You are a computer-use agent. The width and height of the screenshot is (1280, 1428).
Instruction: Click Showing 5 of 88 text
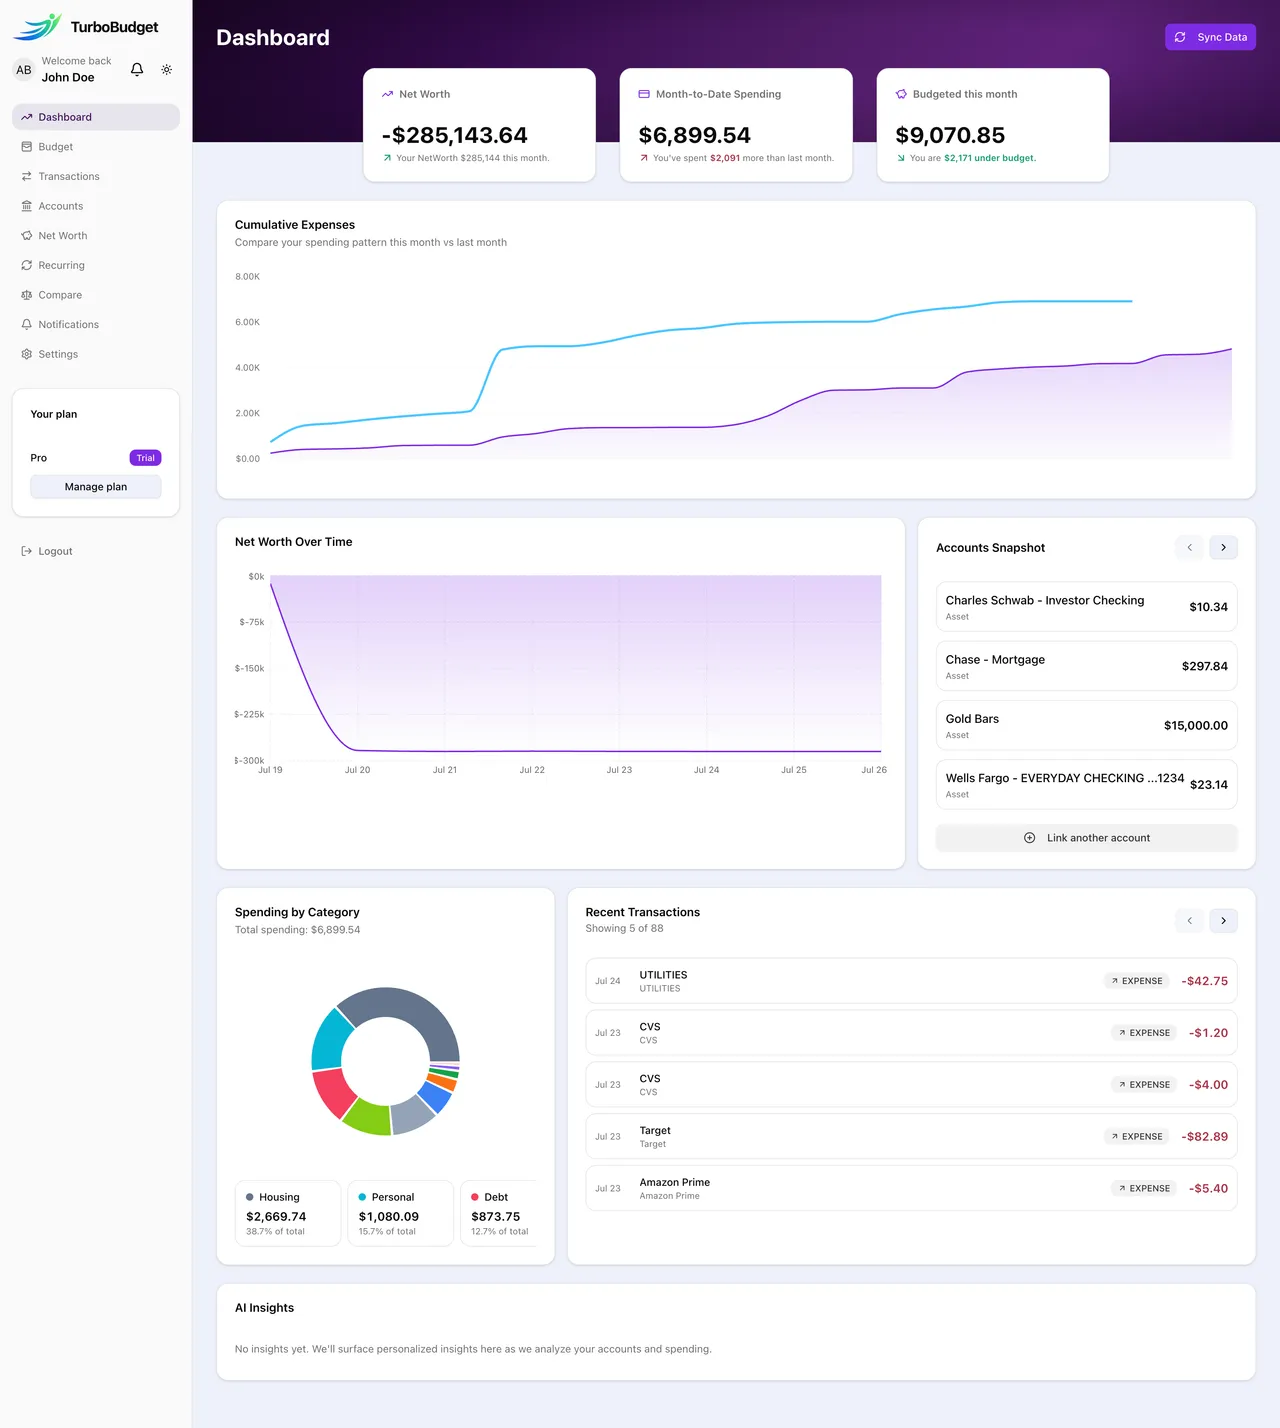(x=625, y=929)
